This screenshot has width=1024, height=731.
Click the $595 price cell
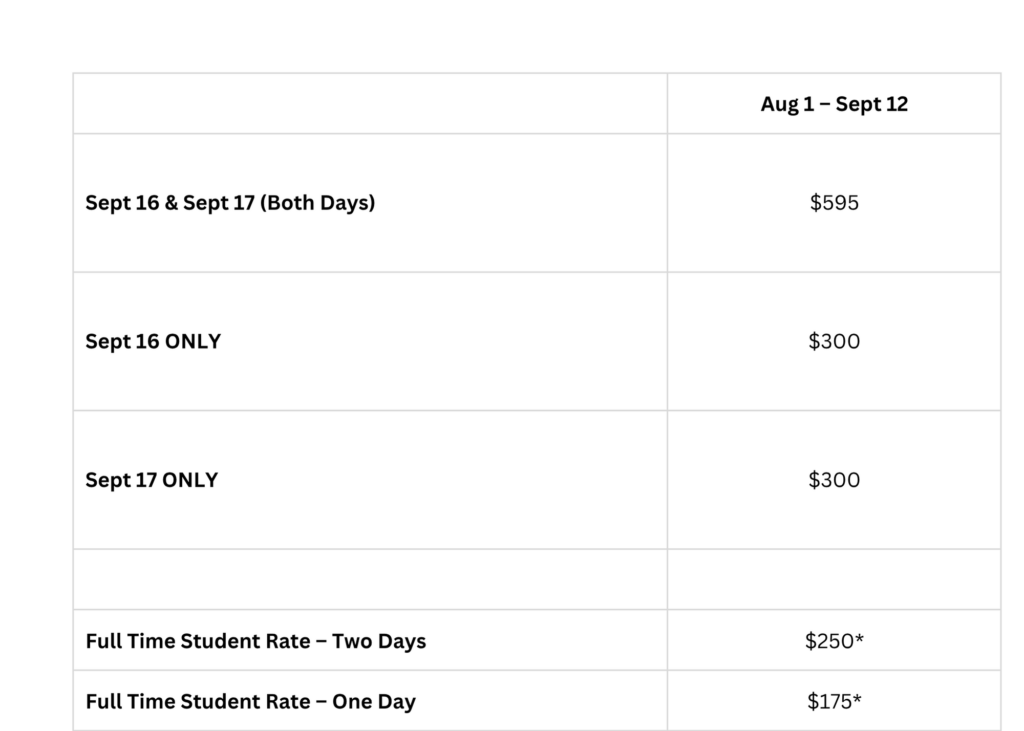[833, 203]
